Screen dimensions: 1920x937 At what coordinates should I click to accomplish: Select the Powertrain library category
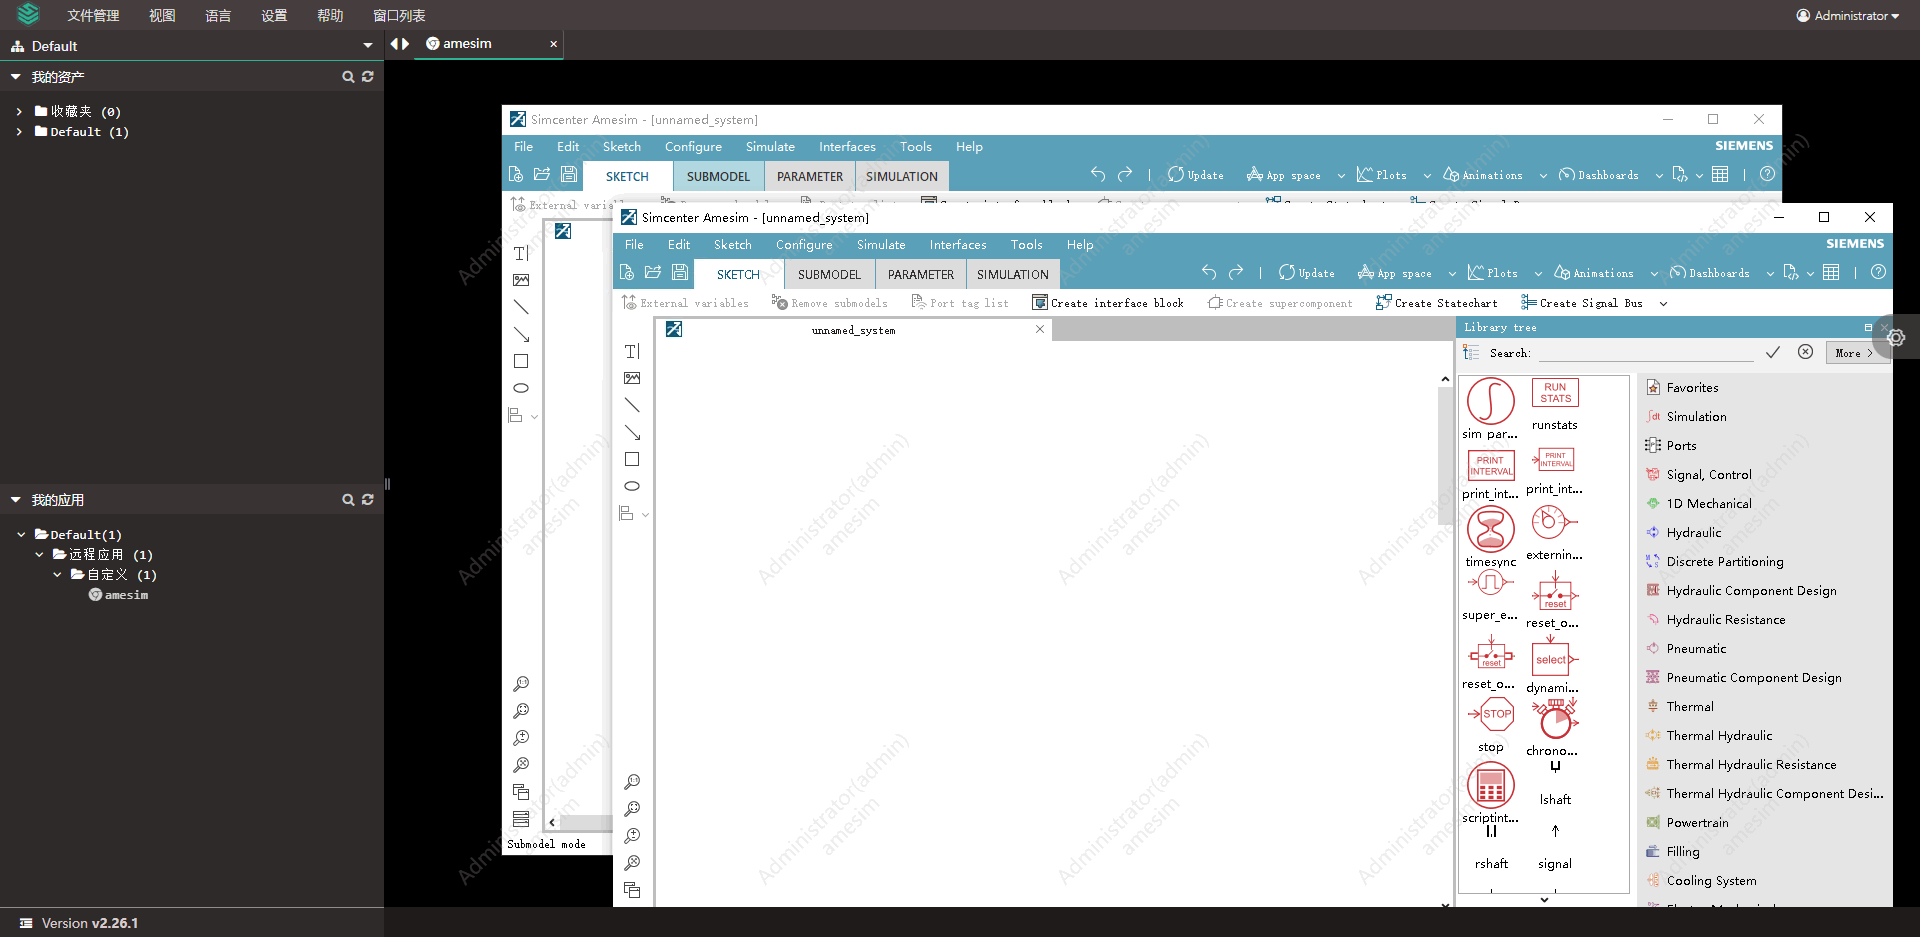tap(1697, 823)
